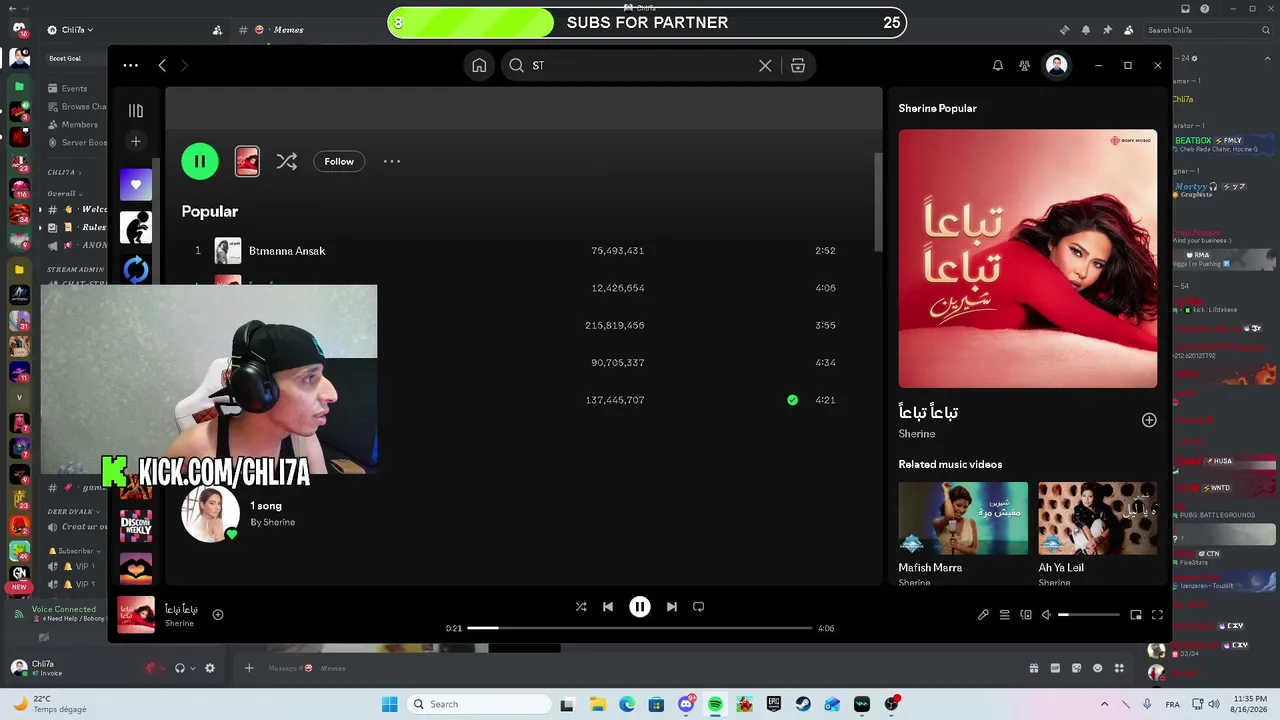Open the Discord emoji picker
Viewport: 1280px width, 720px height.
1097,668
